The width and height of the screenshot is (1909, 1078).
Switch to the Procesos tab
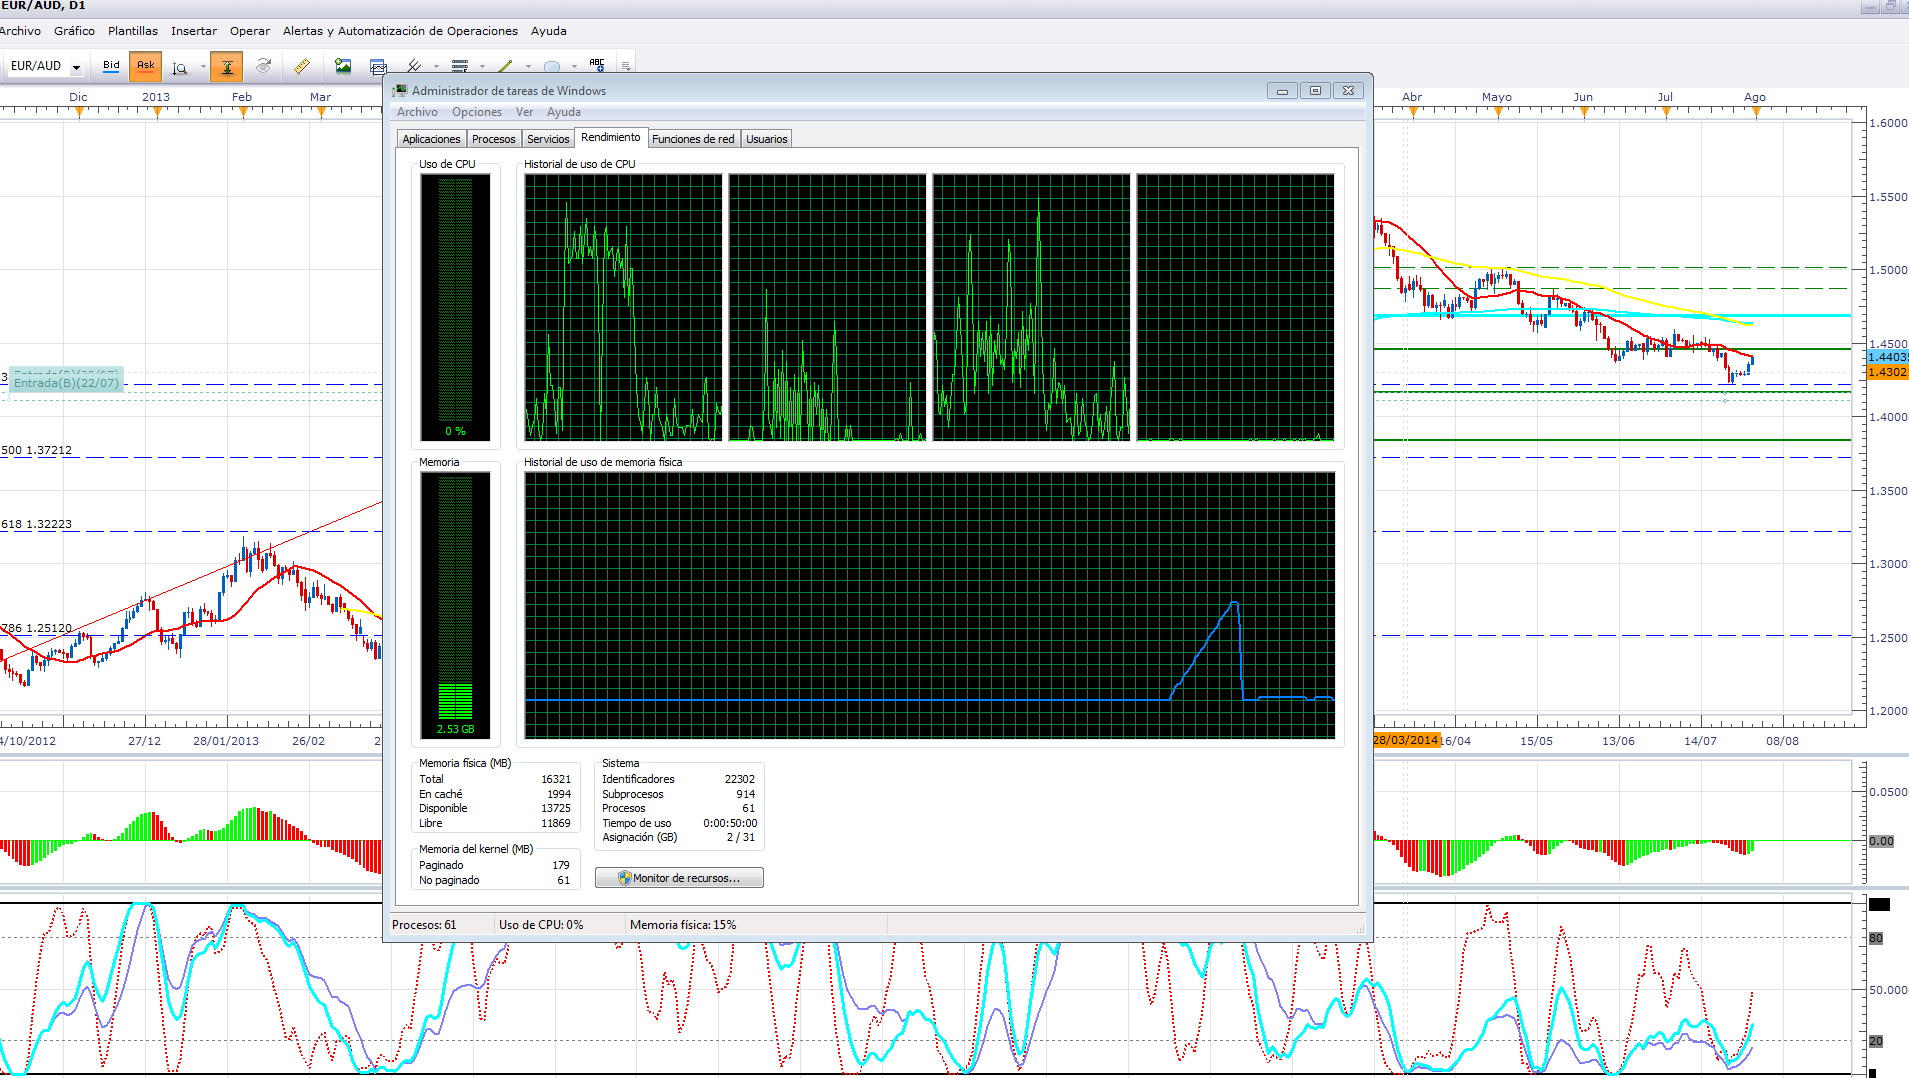tap(494, 139)
